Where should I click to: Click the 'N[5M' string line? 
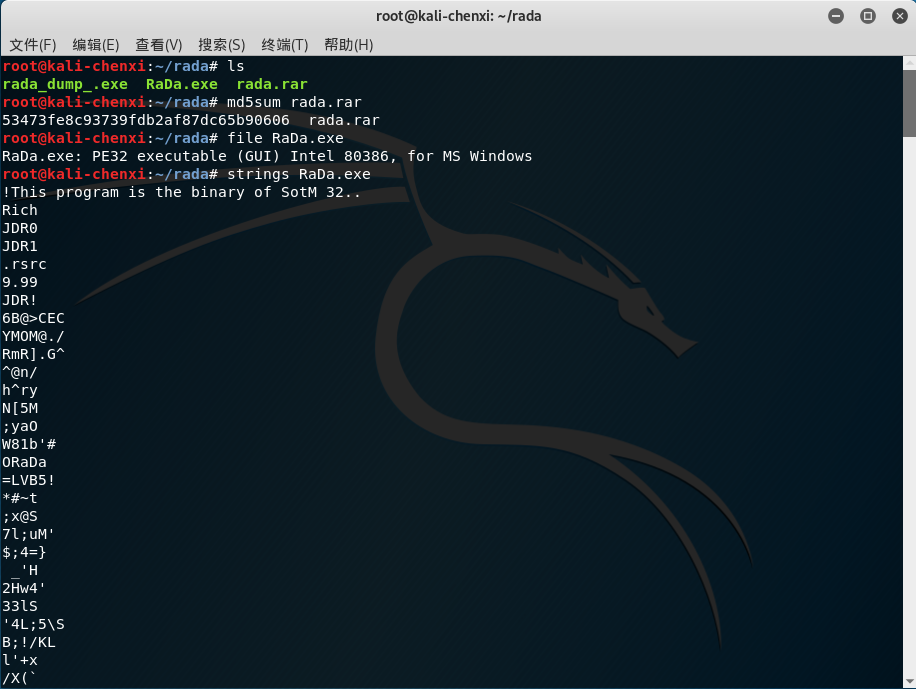click(x=20, y=408)
